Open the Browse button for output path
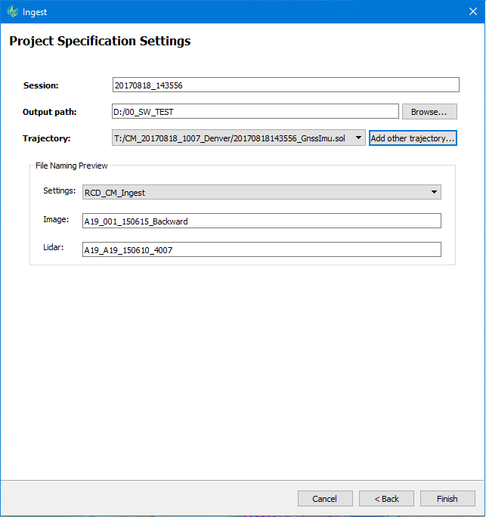Image resolution: width=486 pixels, height=517 pixels. coord(429,112)
